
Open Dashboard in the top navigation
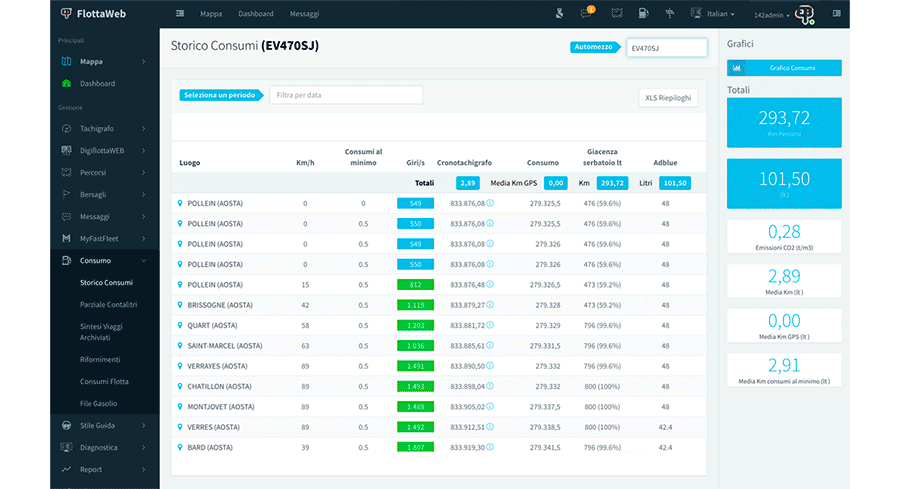pos(256,15)
